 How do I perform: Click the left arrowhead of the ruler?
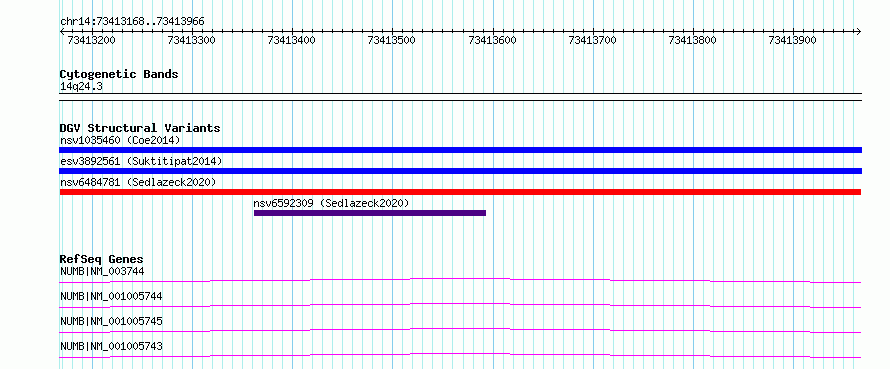click(62, 31)
